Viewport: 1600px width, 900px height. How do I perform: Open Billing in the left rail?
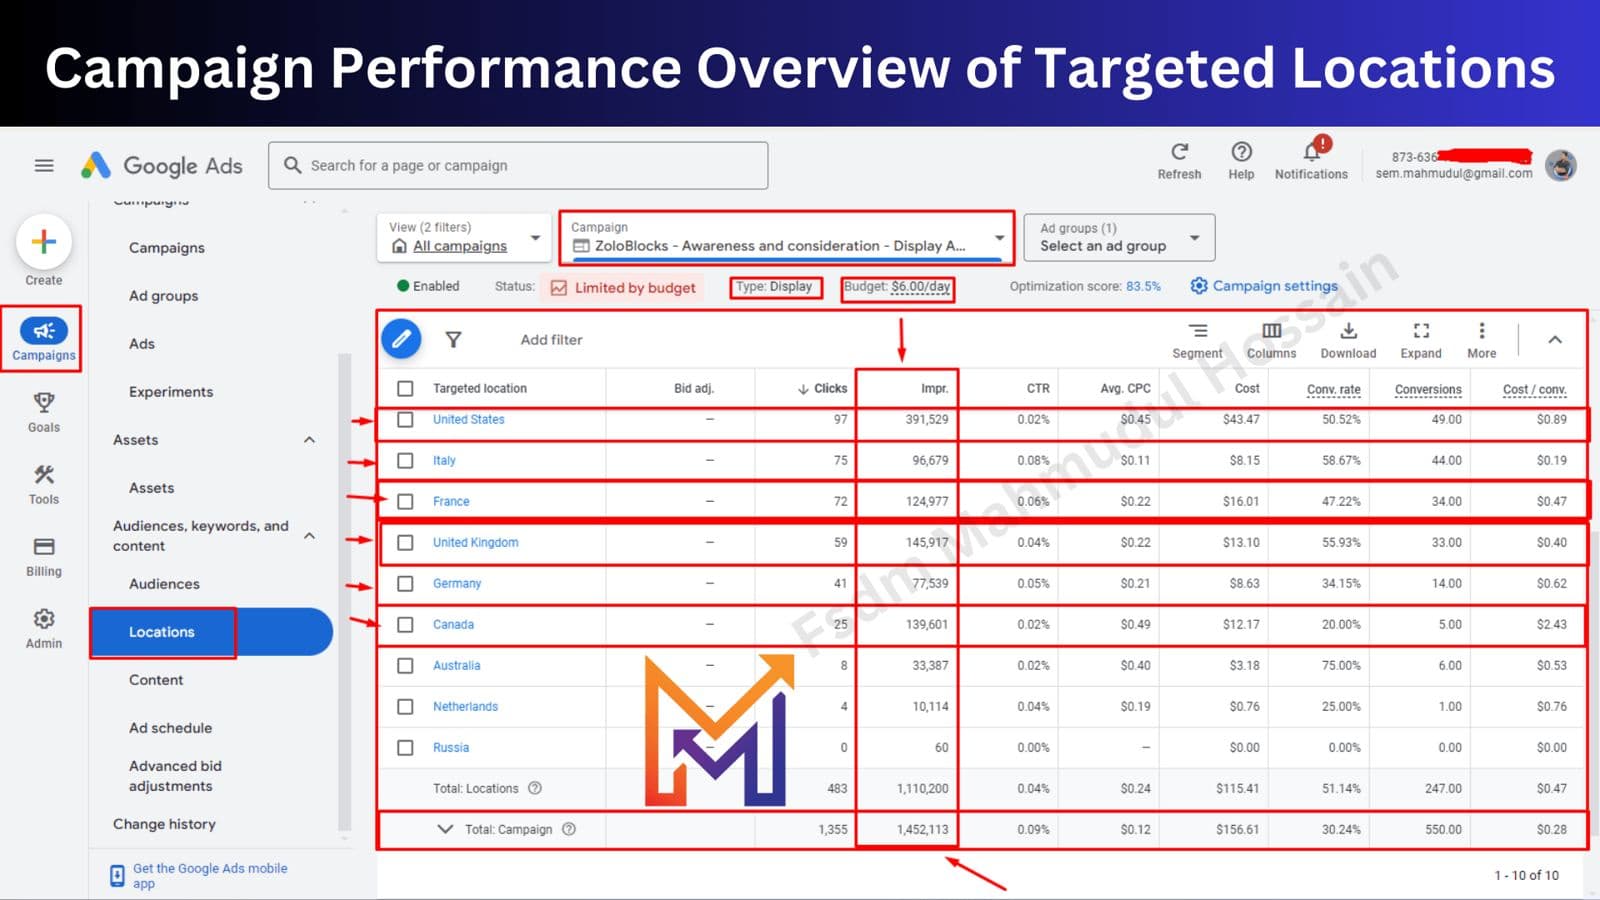pos(44,557)
